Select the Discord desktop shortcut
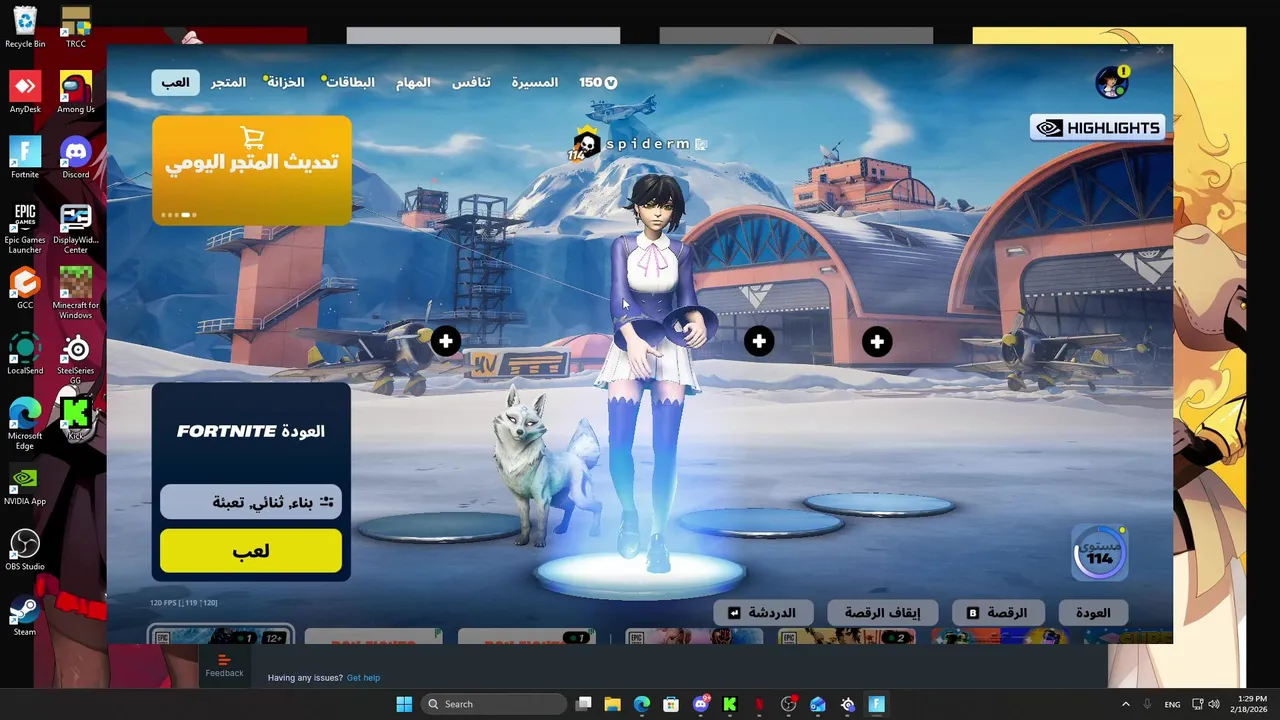The width and height of the screenshot is (1280, 720). click(x=76, y=157)
